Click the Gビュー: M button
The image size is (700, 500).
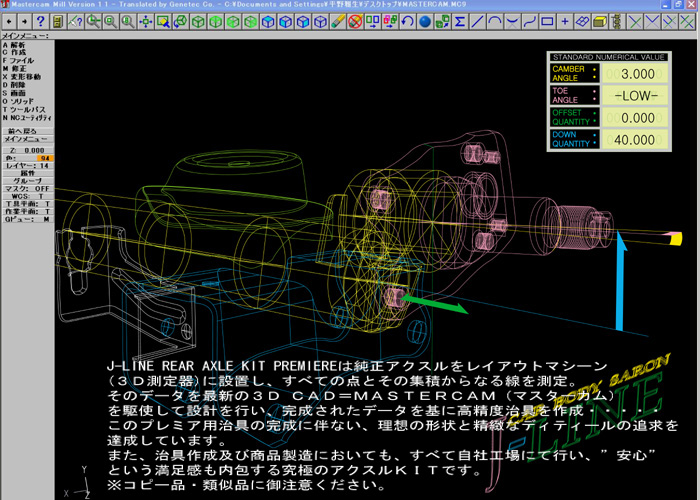[x=28, y=219]
